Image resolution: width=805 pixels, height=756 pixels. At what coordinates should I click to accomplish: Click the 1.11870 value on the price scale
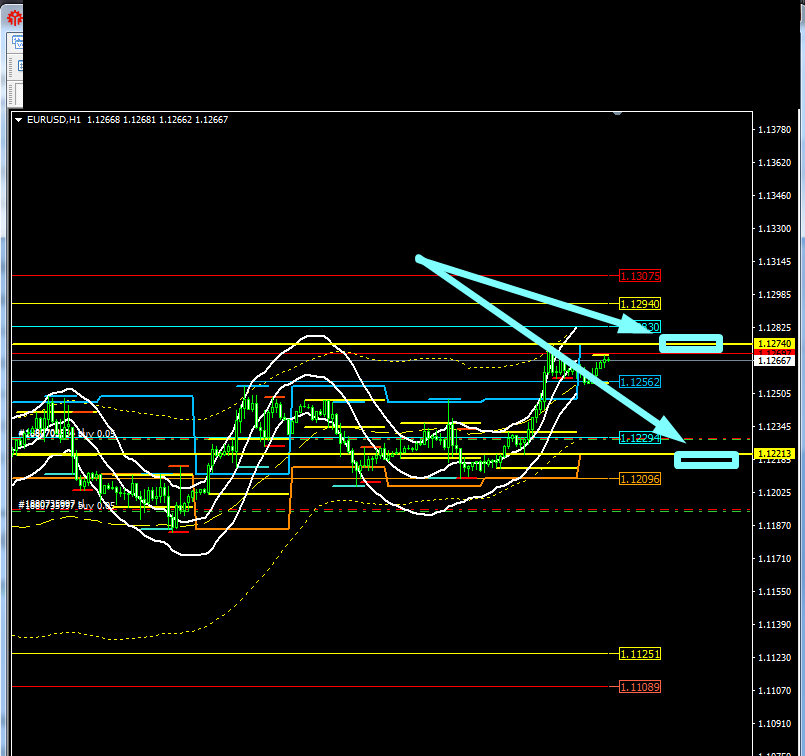tap(774, 526)
